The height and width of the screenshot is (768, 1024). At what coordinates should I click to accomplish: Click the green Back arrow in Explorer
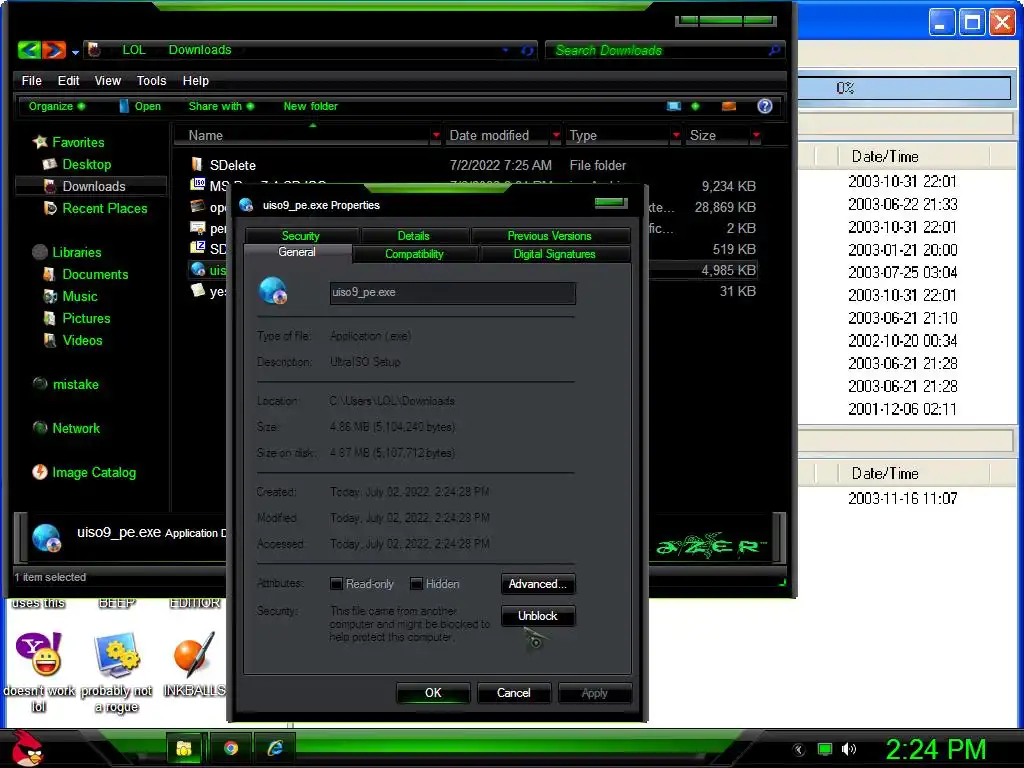pyautogui.click(x=29, y=50)
